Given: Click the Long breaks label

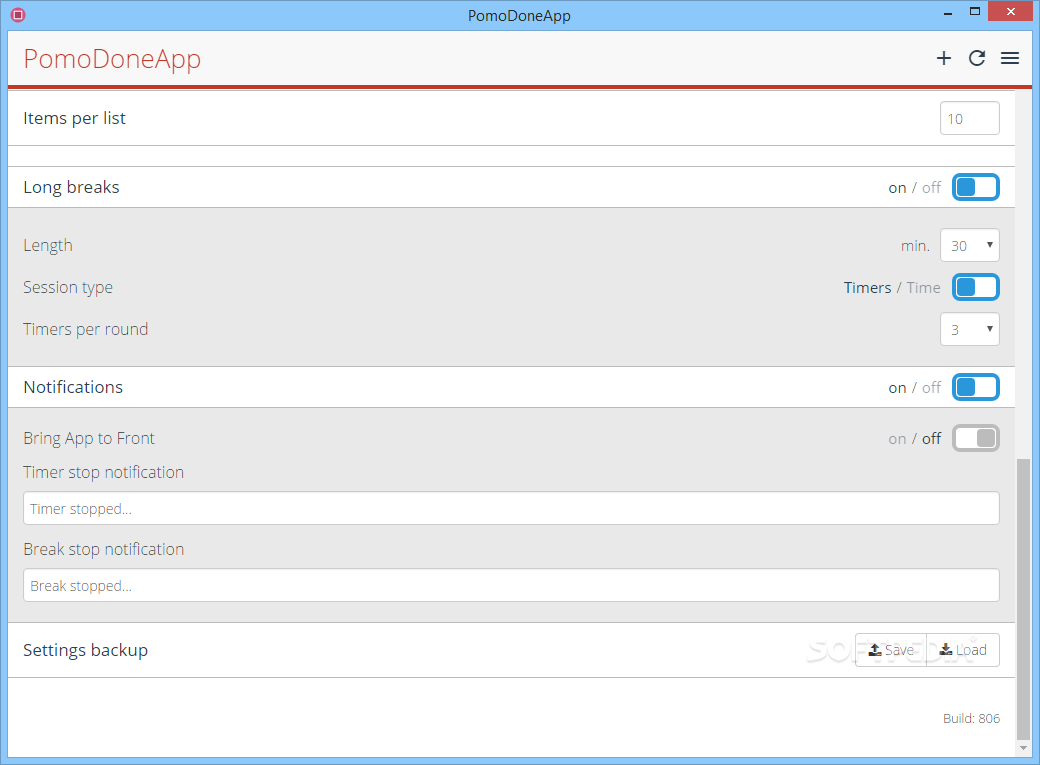Looking at the screenshot, I should click(x=72, y=187).
